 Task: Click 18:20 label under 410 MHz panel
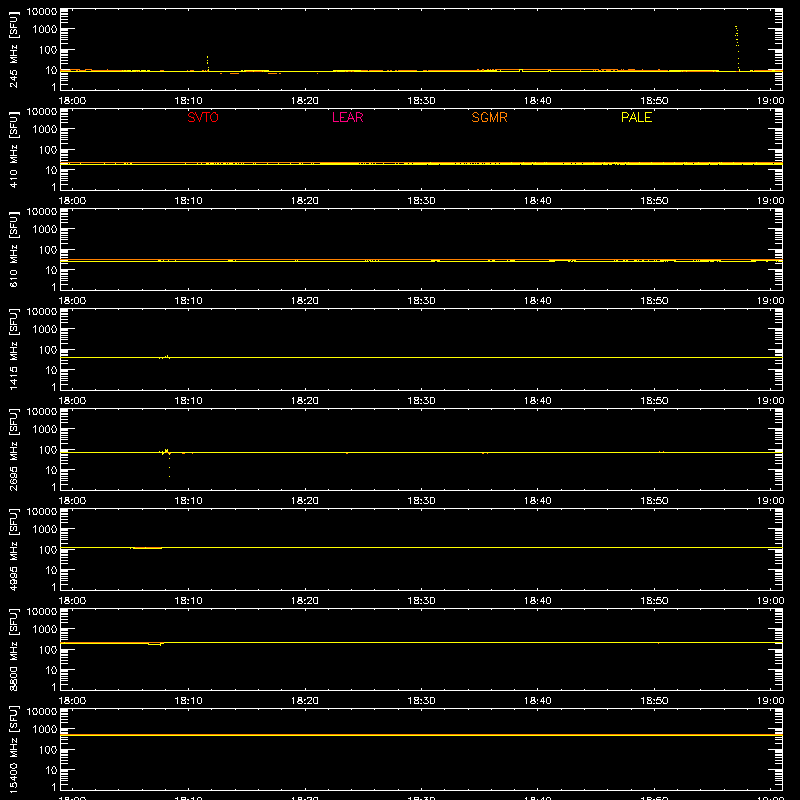[x=305, y=201]
